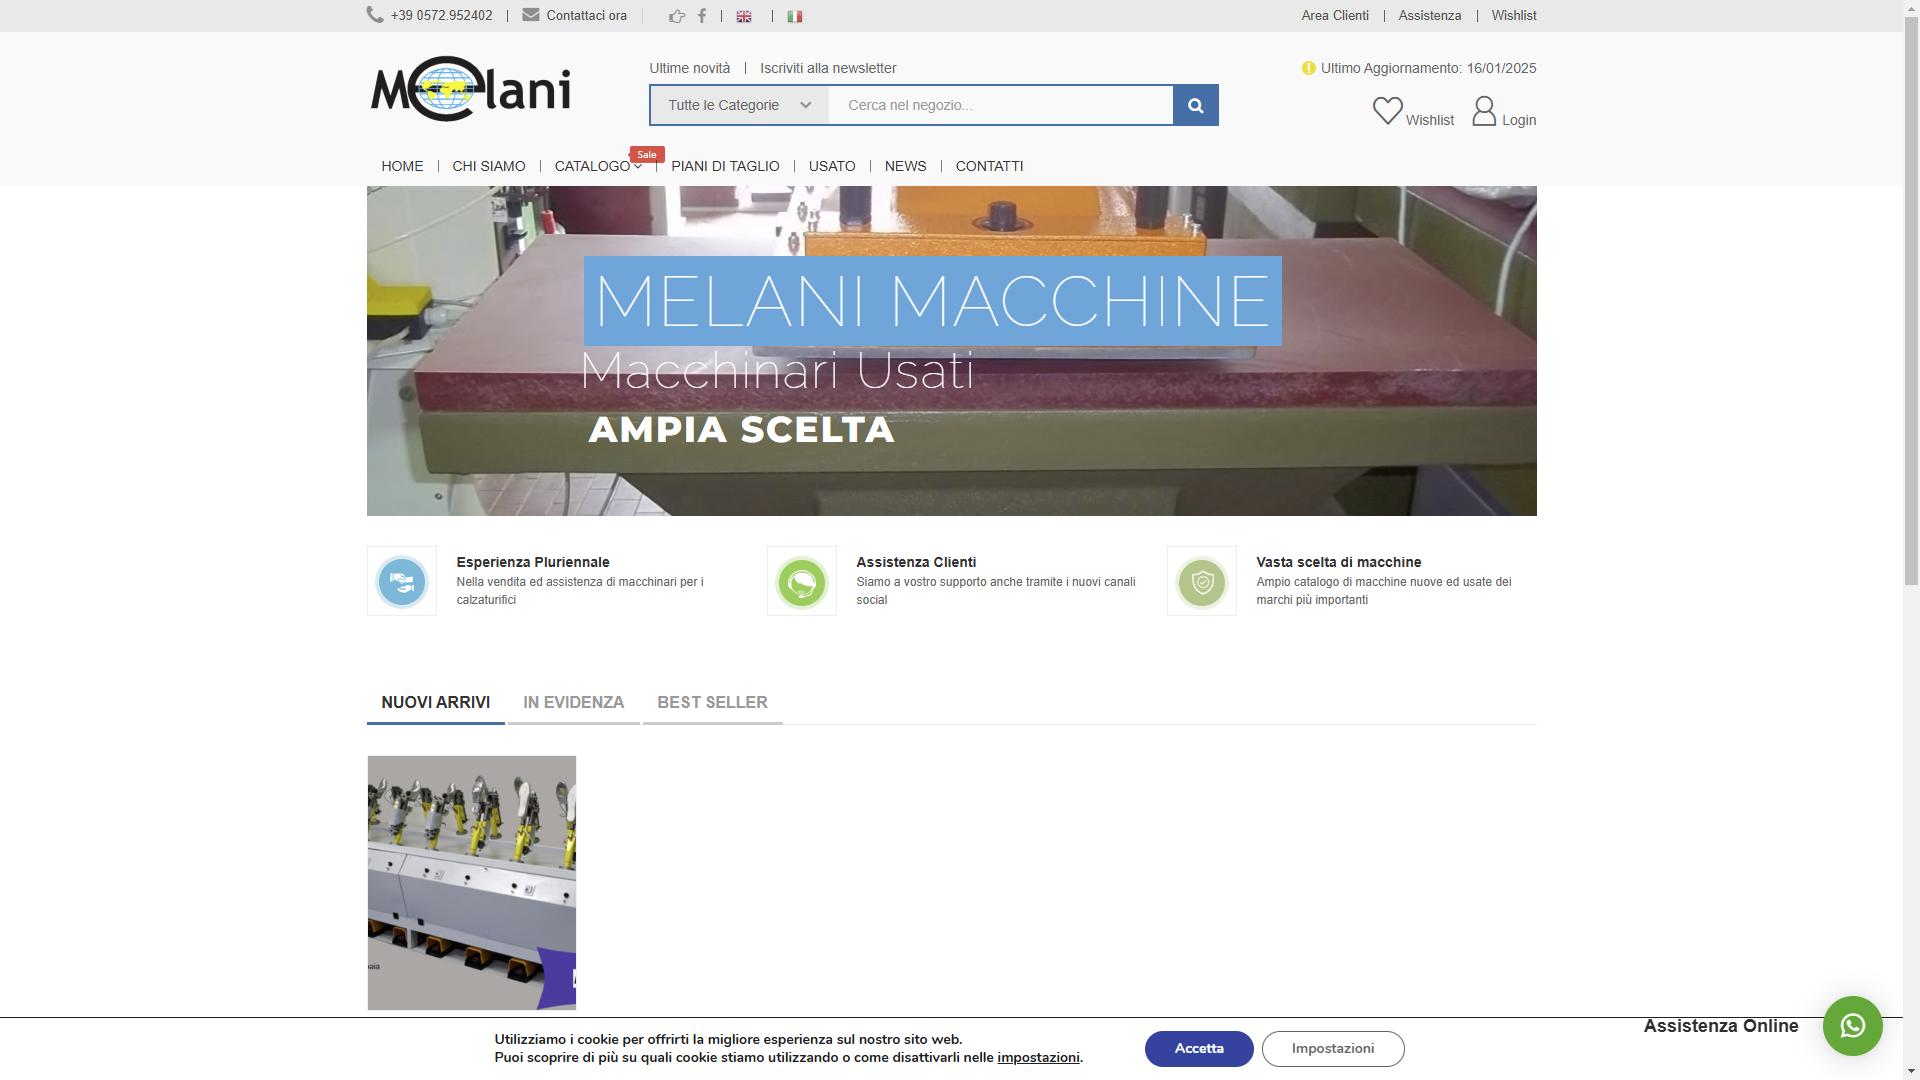Screen dimensions: 1920x1080
Task: Click the heart Wishlist icon
Action: [1387, 110]
